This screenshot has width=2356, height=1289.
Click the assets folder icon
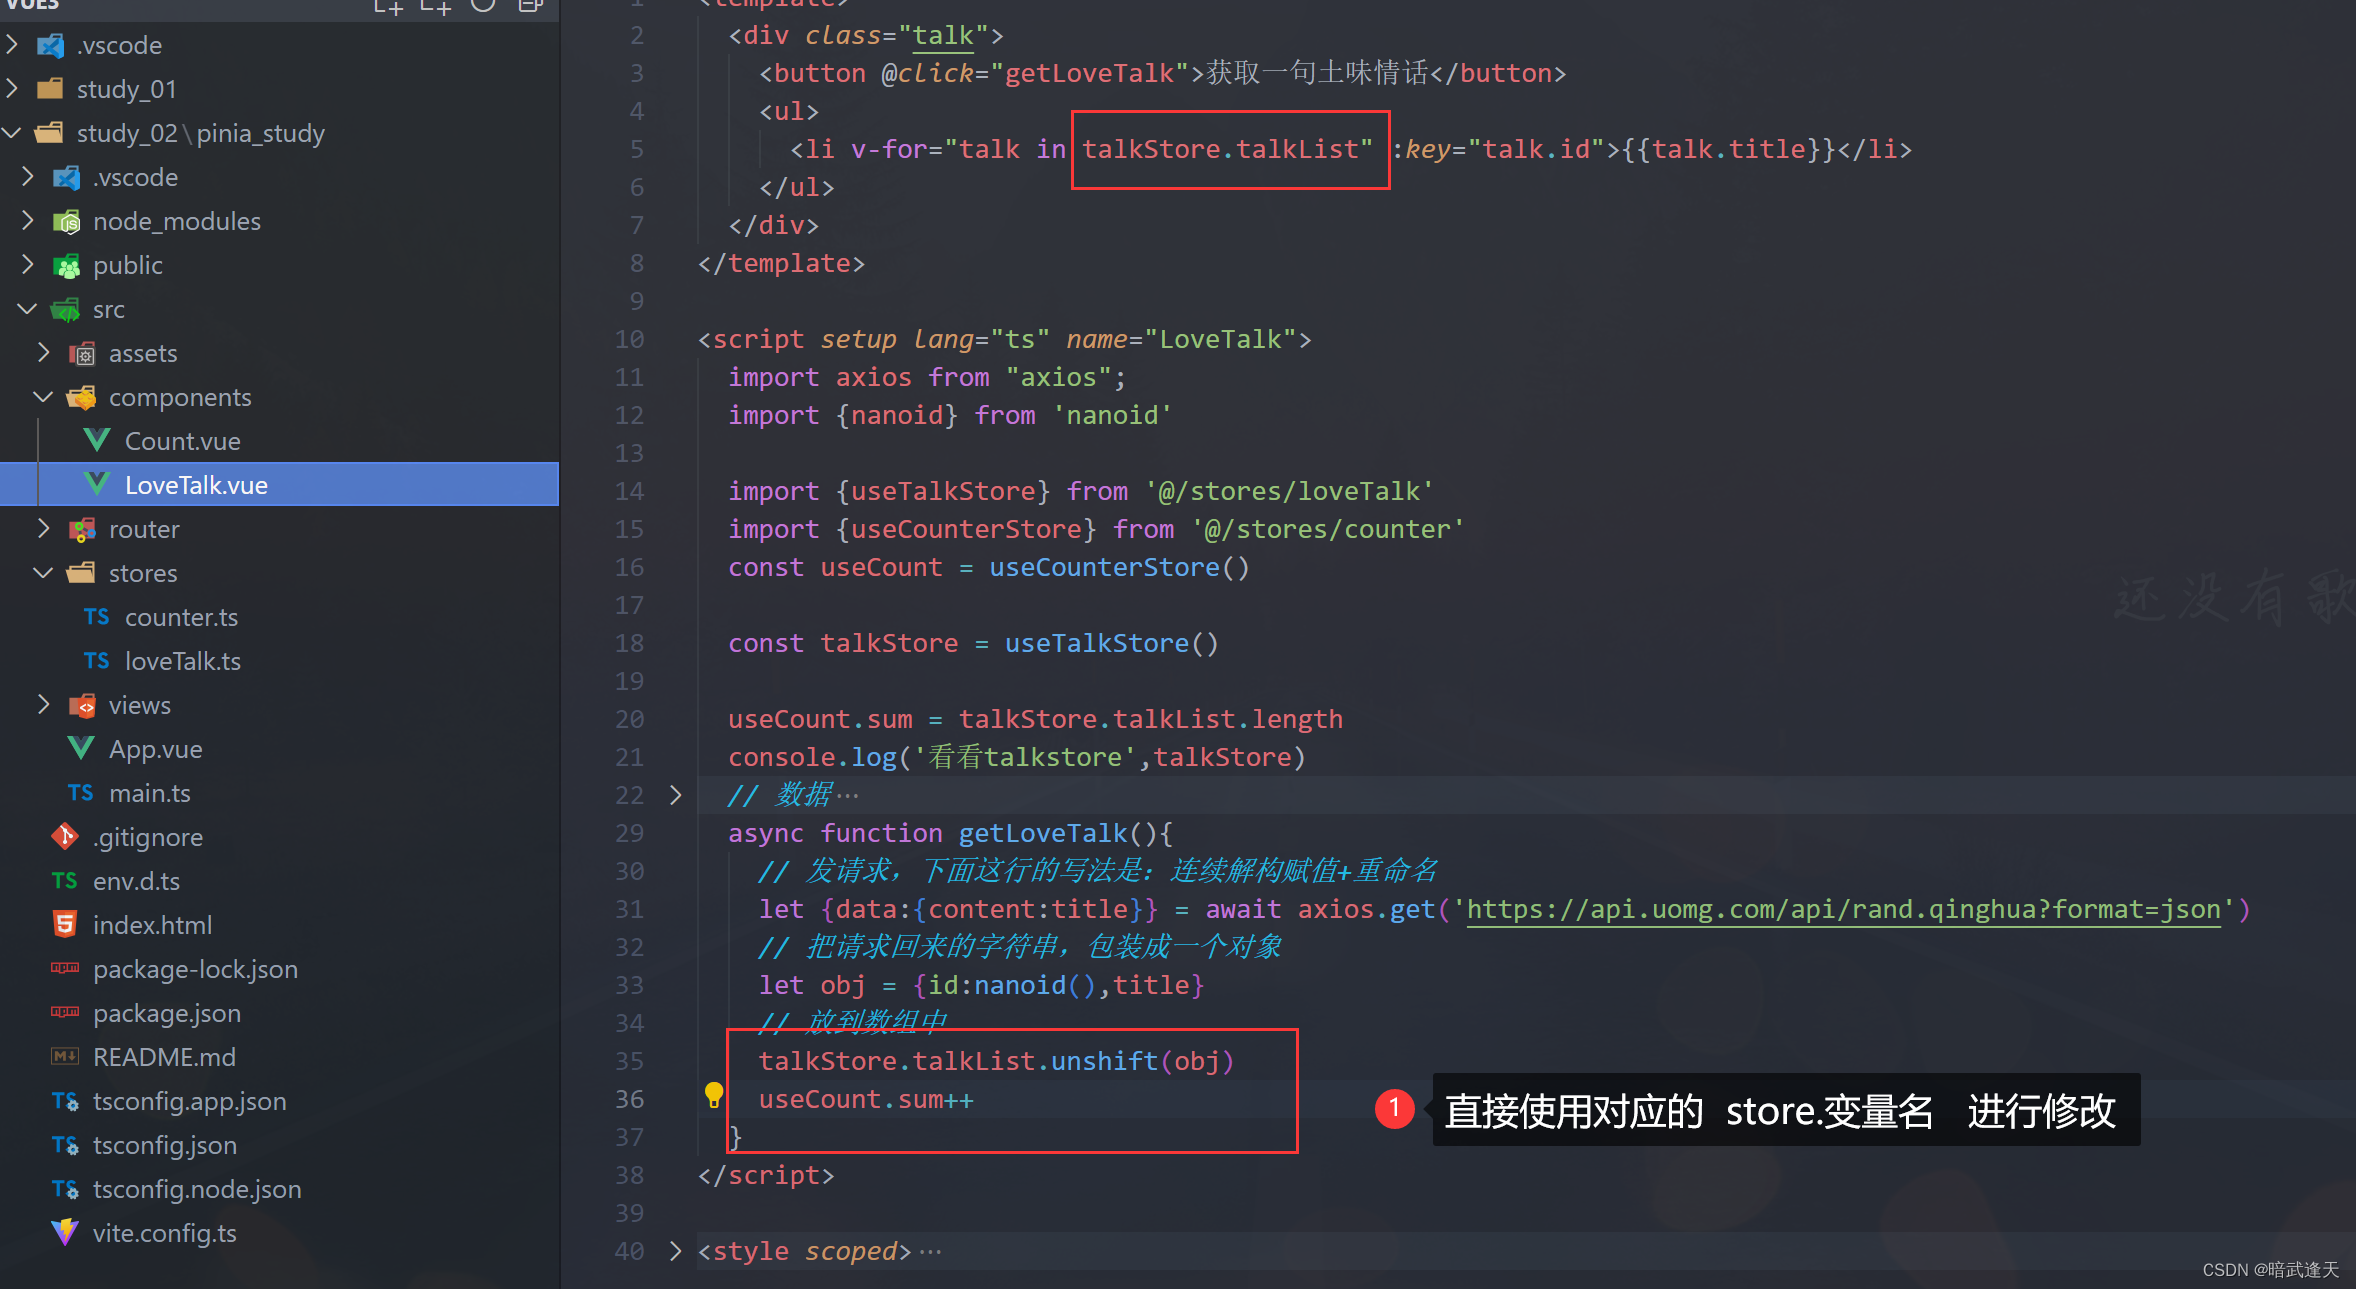(82, 353)
